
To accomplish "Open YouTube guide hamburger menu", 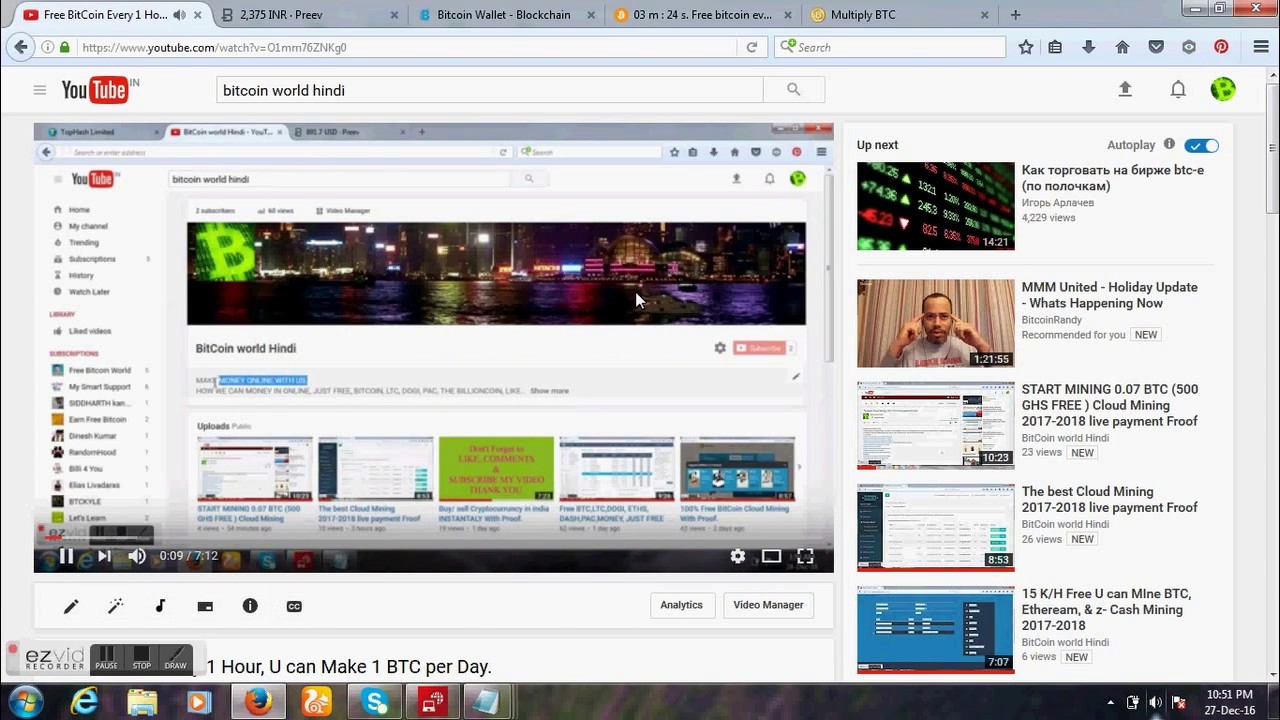I will (40, 90).
